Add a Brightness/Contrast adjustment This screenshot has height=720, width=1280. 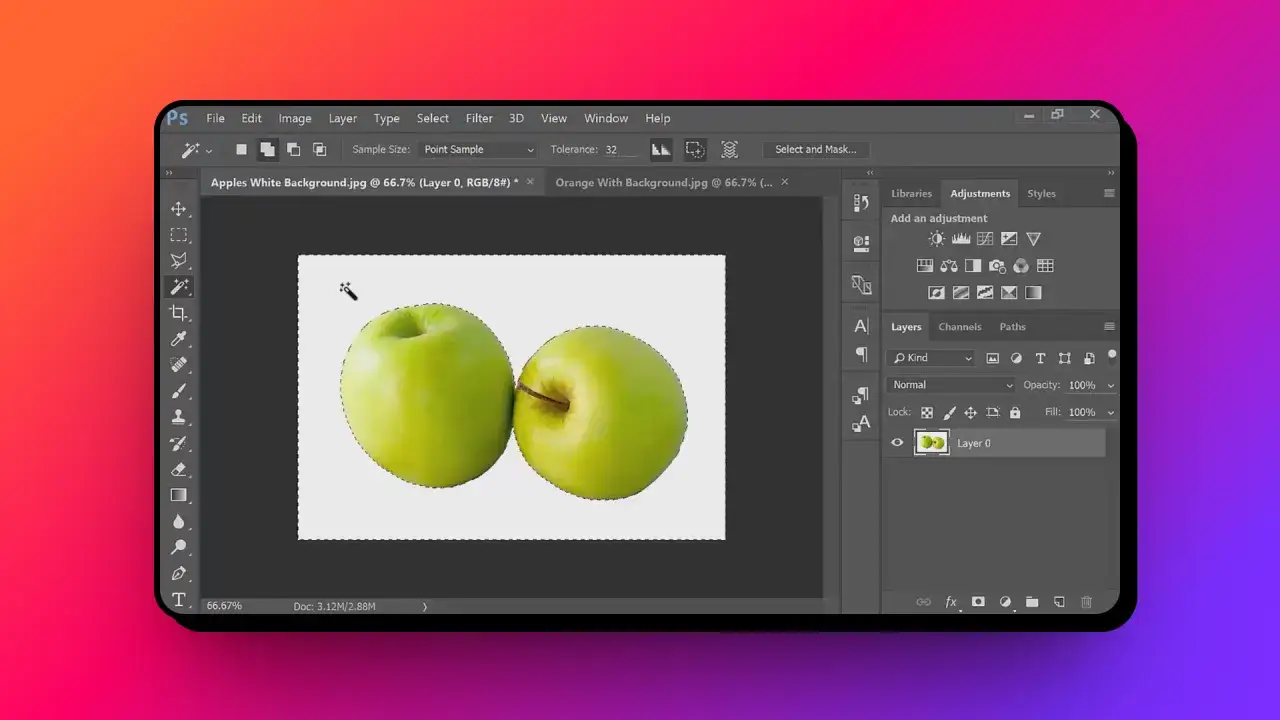[937, 238]
